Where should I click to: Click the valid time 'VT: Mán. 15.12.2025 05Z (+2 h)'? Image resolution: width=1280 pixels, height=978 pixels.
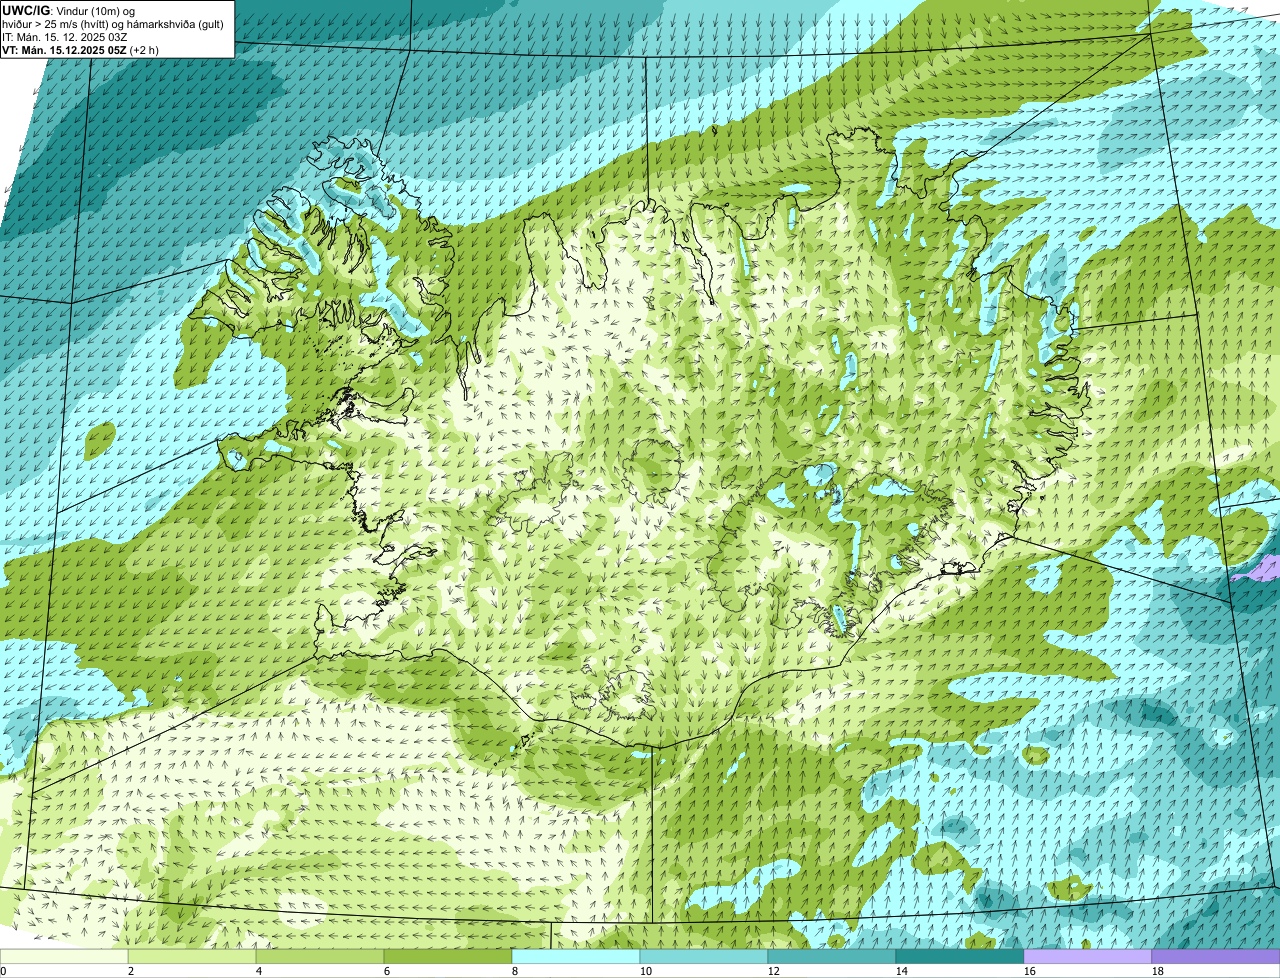[x=80, y=49]
